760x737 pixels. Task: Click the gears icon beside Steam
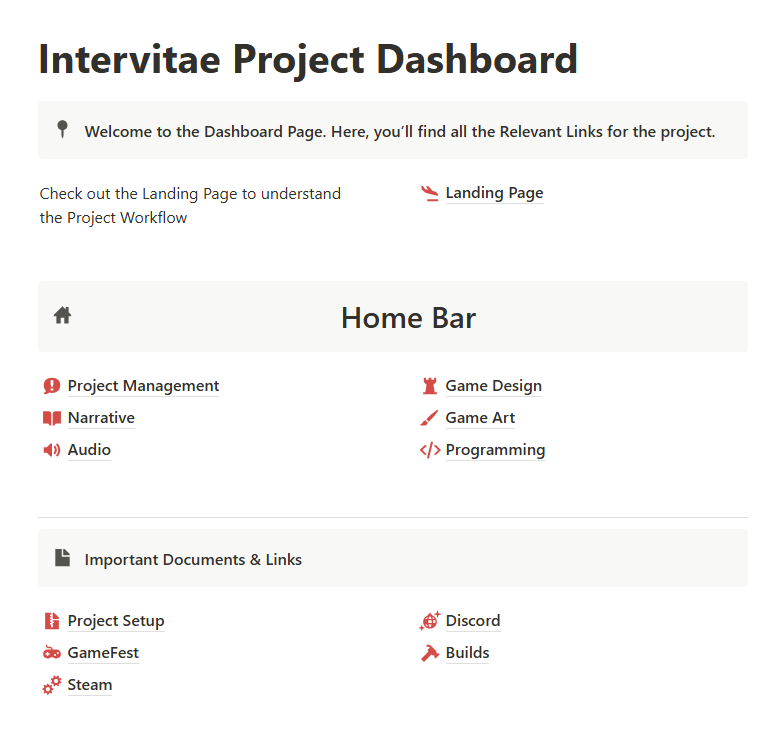(x=52, y=685)
